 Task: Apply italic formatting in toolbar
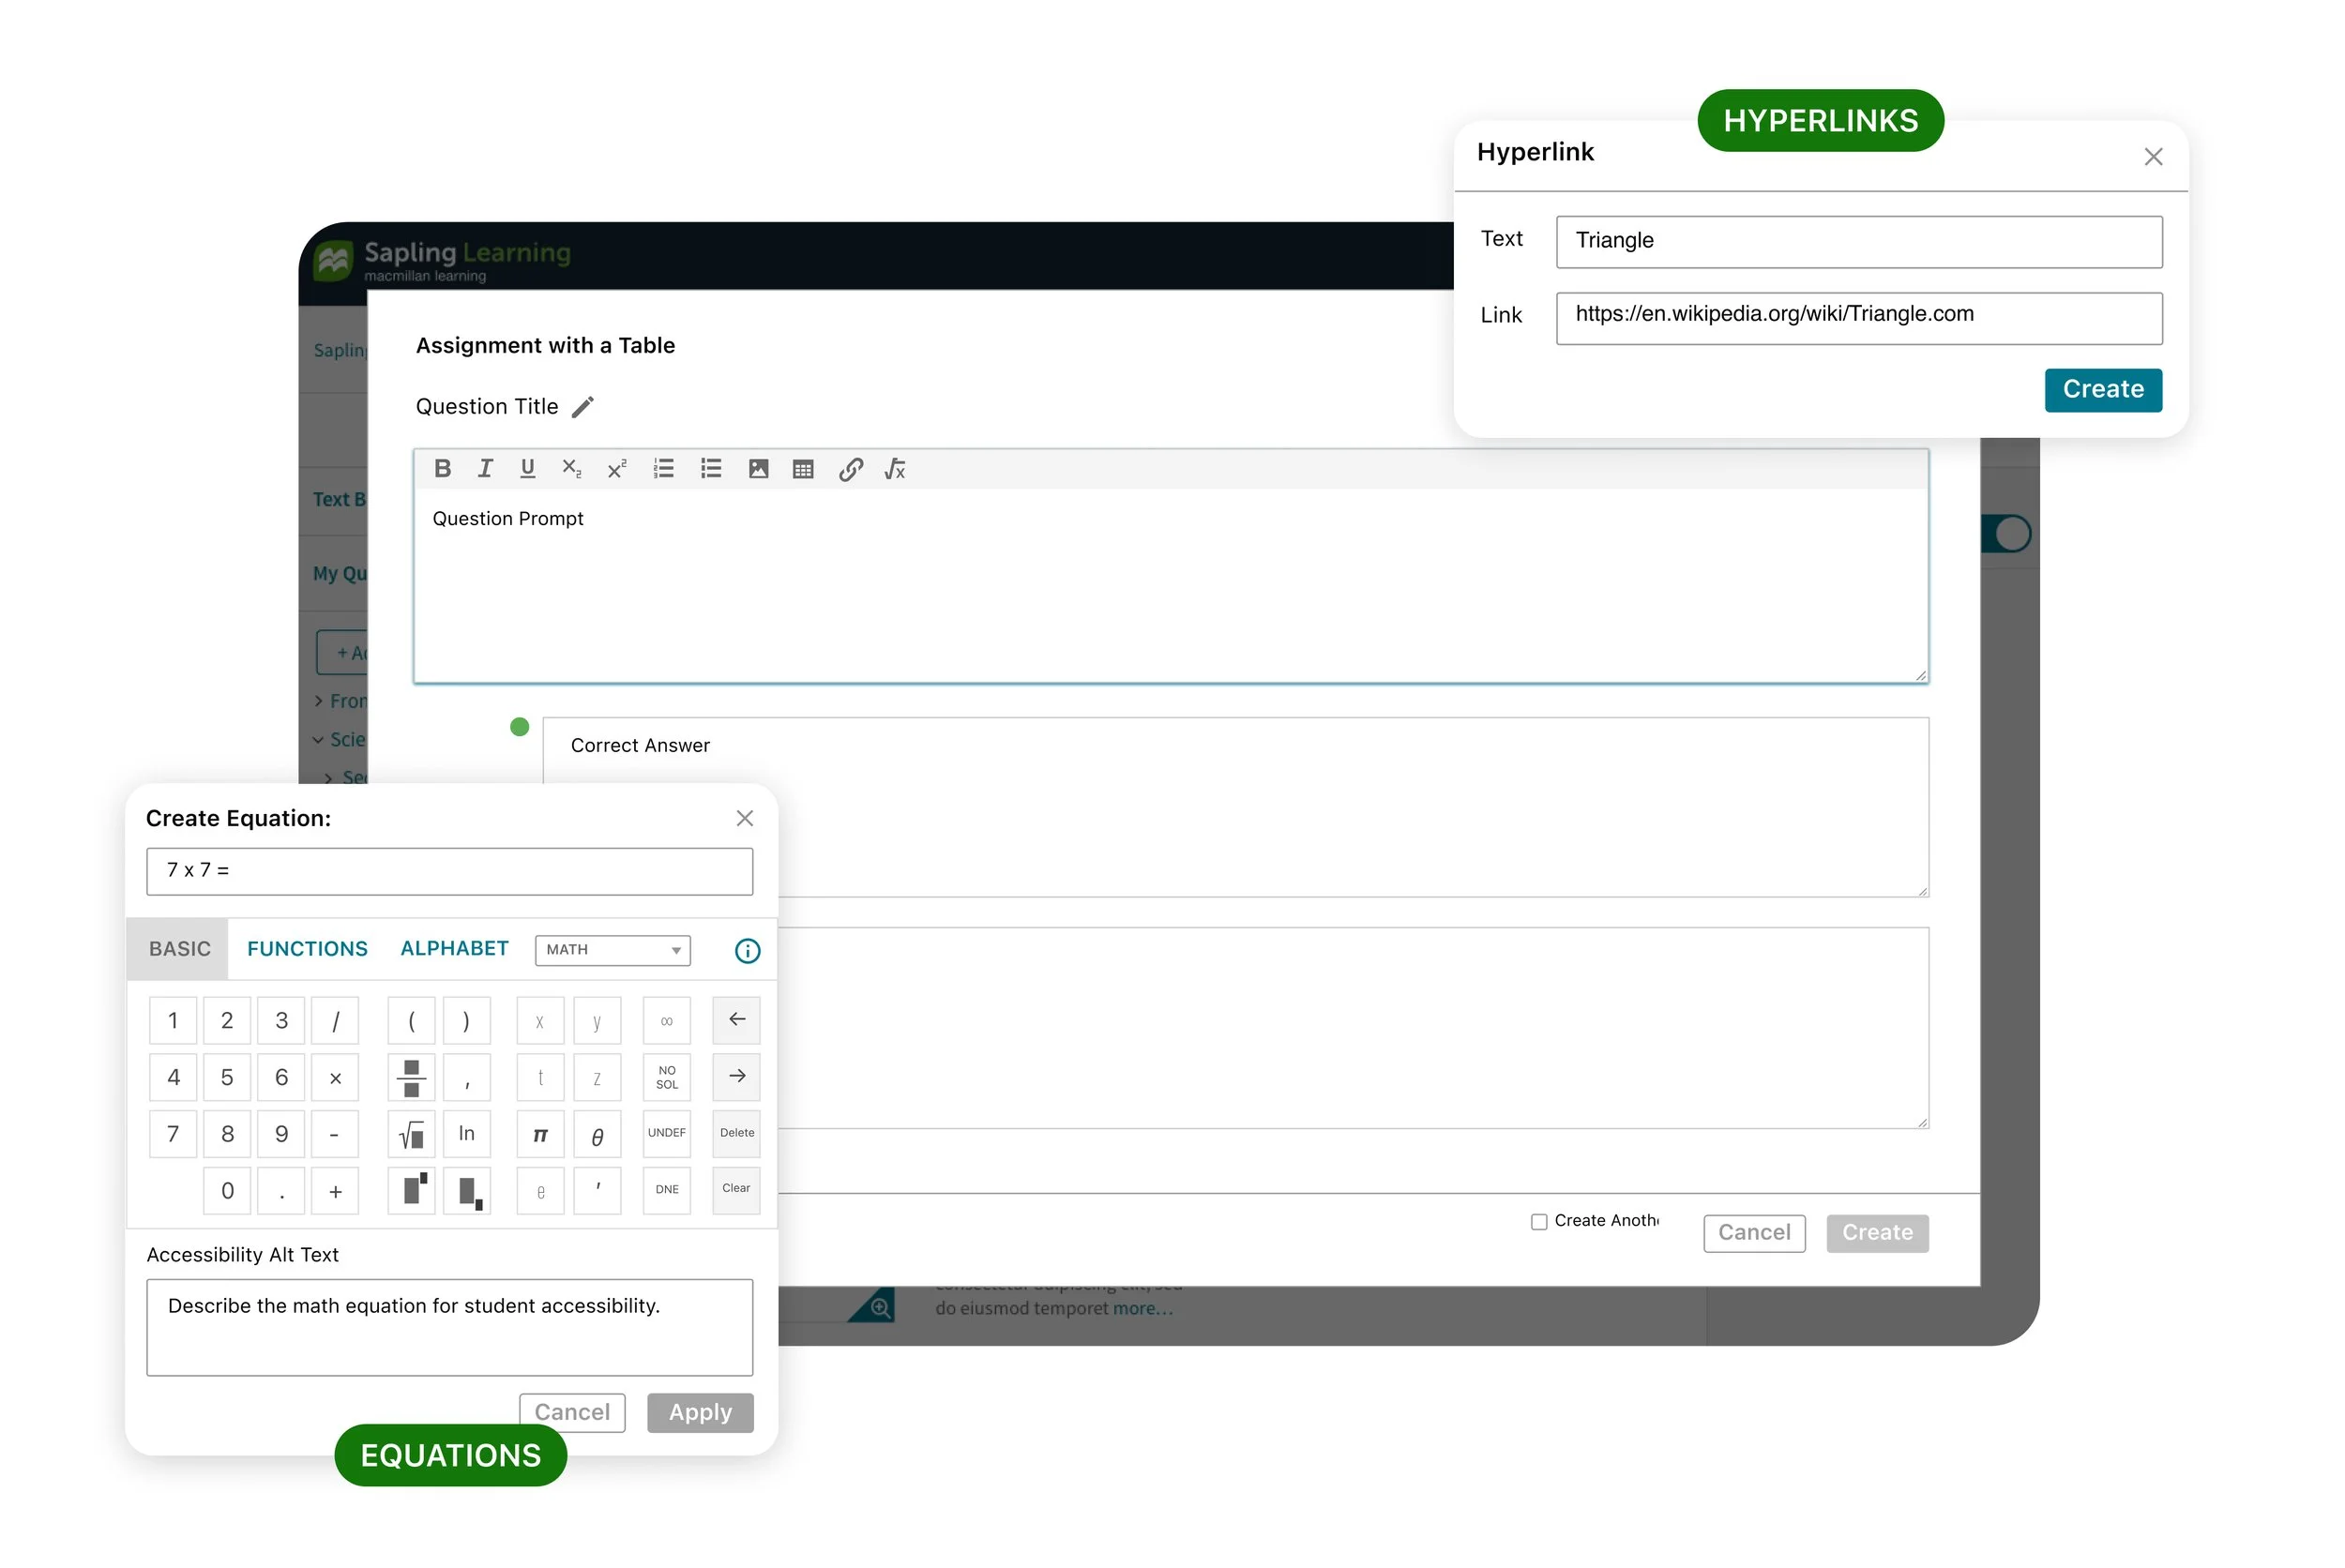[485, 469]
